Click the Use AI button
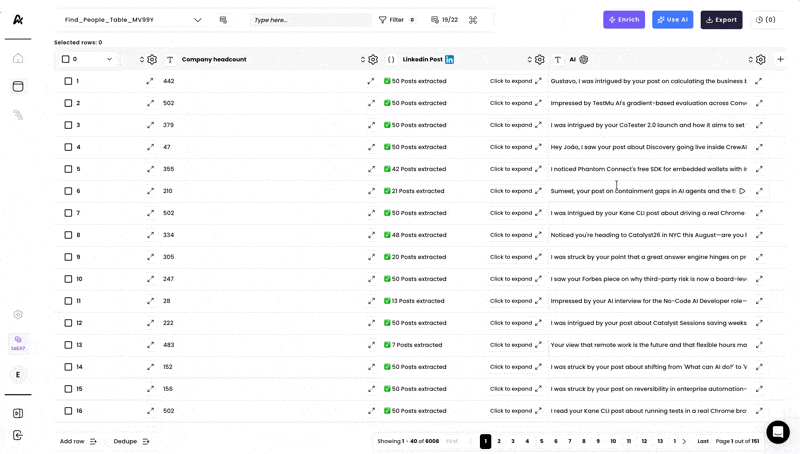This screenshot has width=800, height=454. [x=672, y=20]
